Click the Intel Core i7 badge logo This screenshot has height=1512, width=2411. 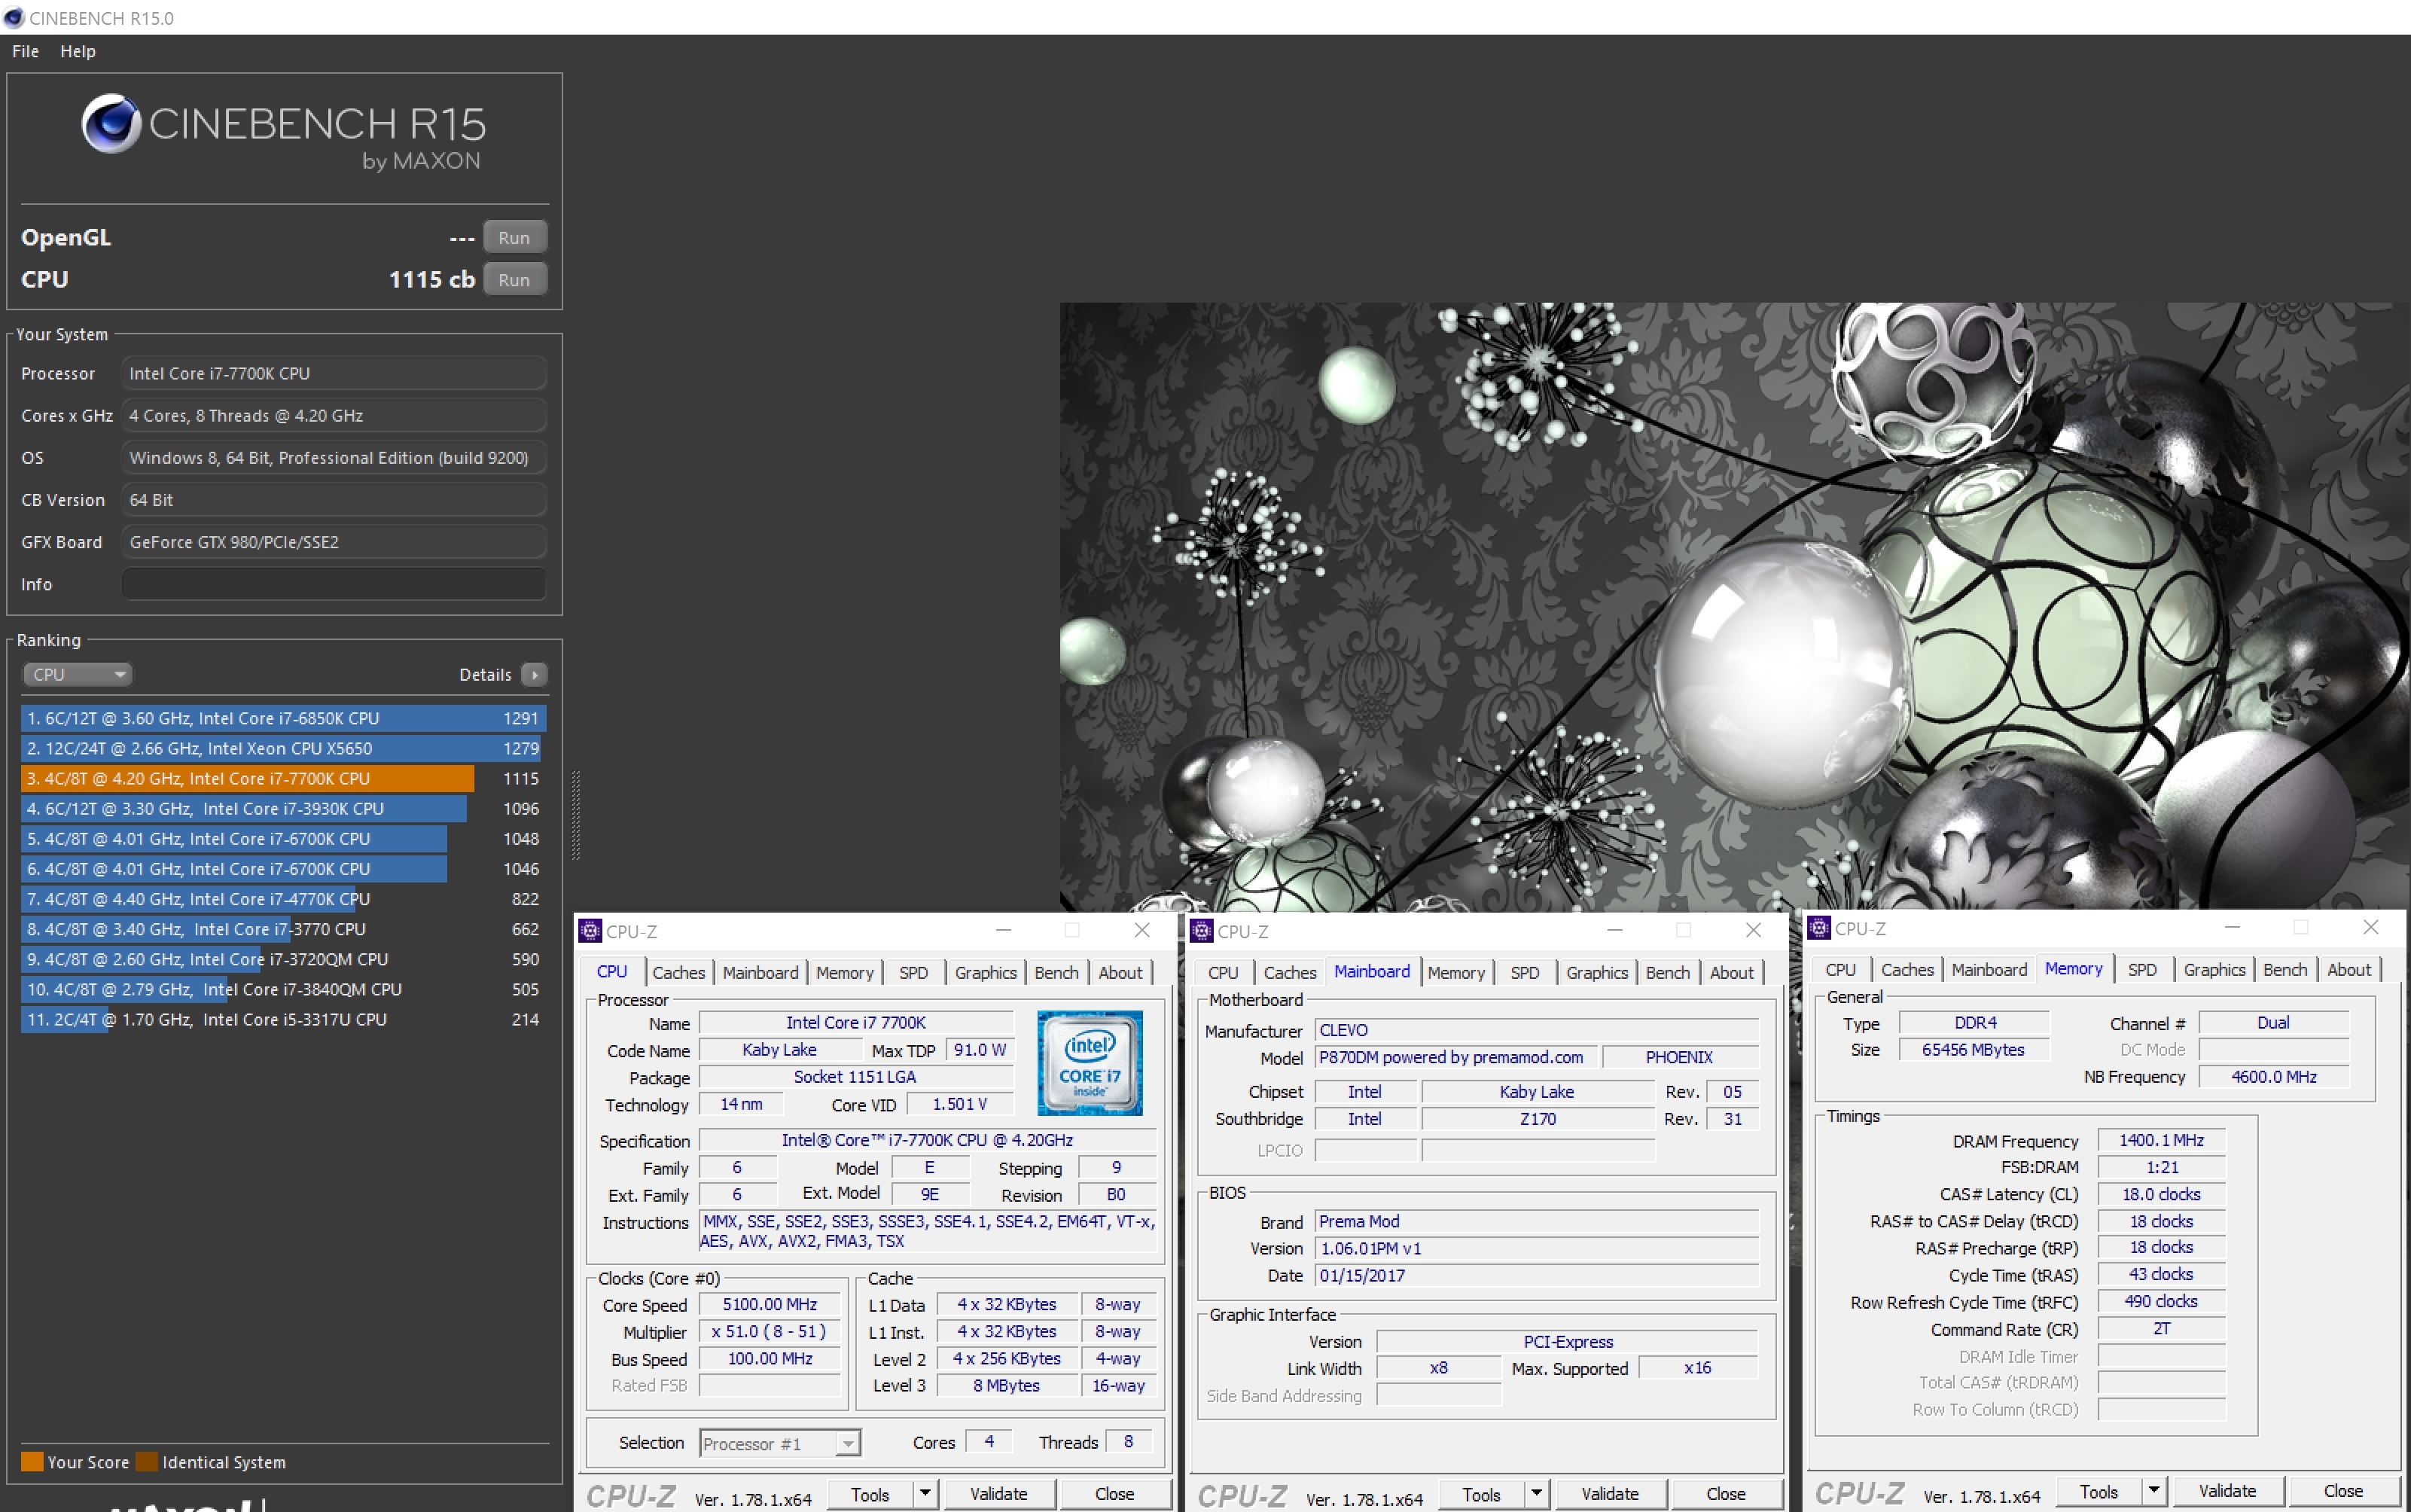(x=1089, y=1062)
